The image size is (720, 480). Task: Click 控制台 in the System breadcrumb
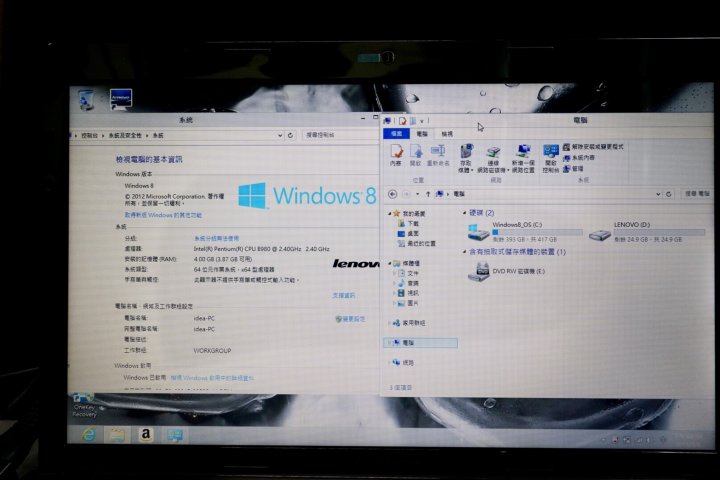coord(89,136)
